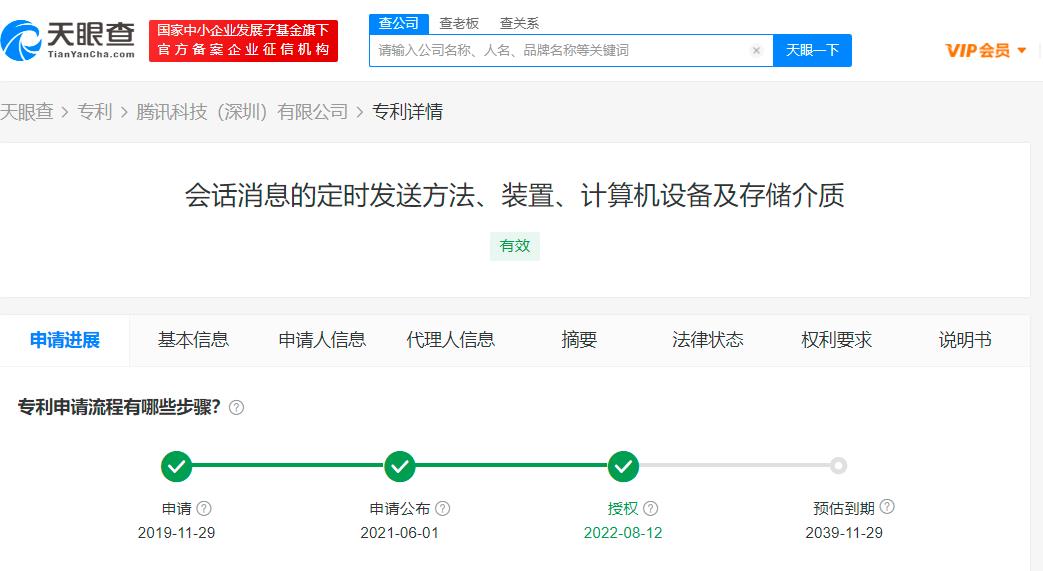Click the application date 2019-11-29
This screenshot has width=1043, height=571.
(176, 533)
